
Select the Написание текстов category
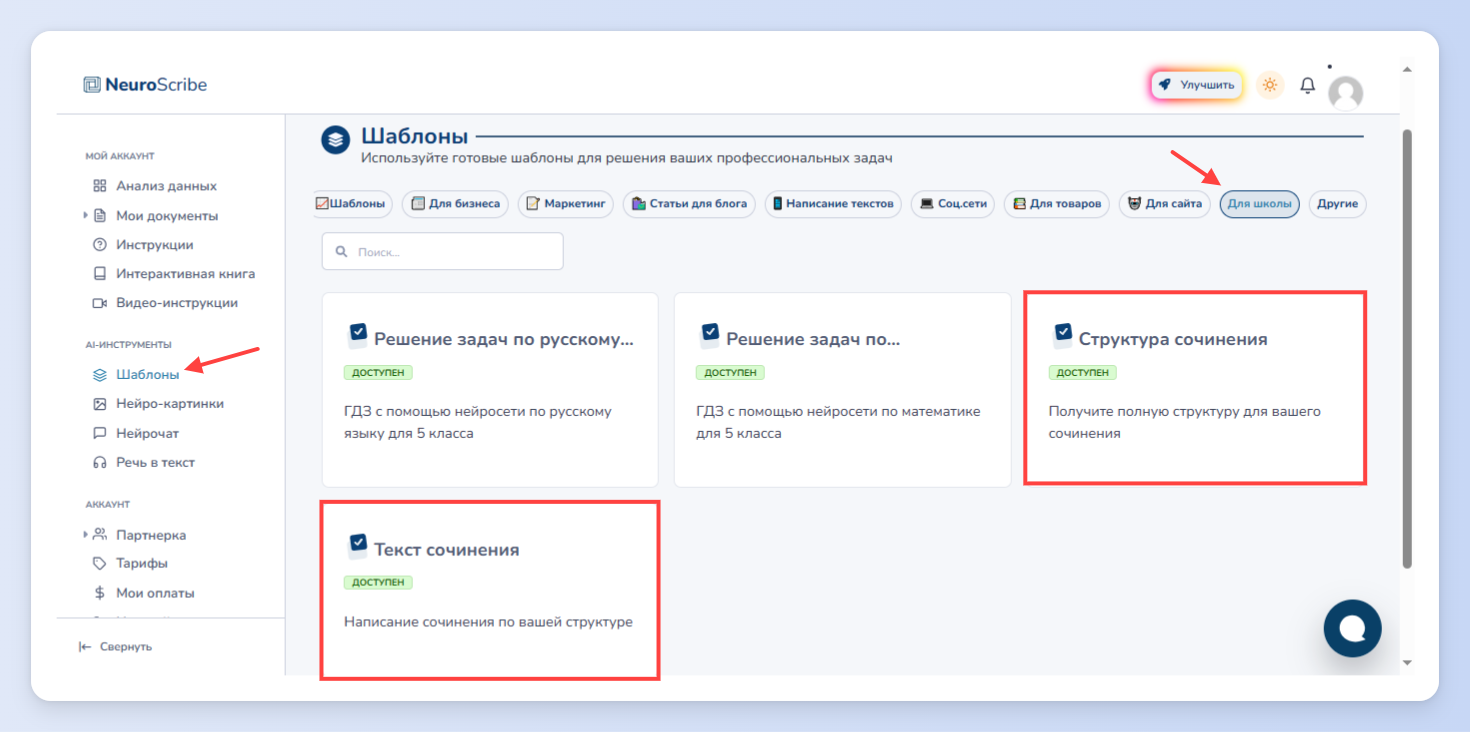[833, 204]
